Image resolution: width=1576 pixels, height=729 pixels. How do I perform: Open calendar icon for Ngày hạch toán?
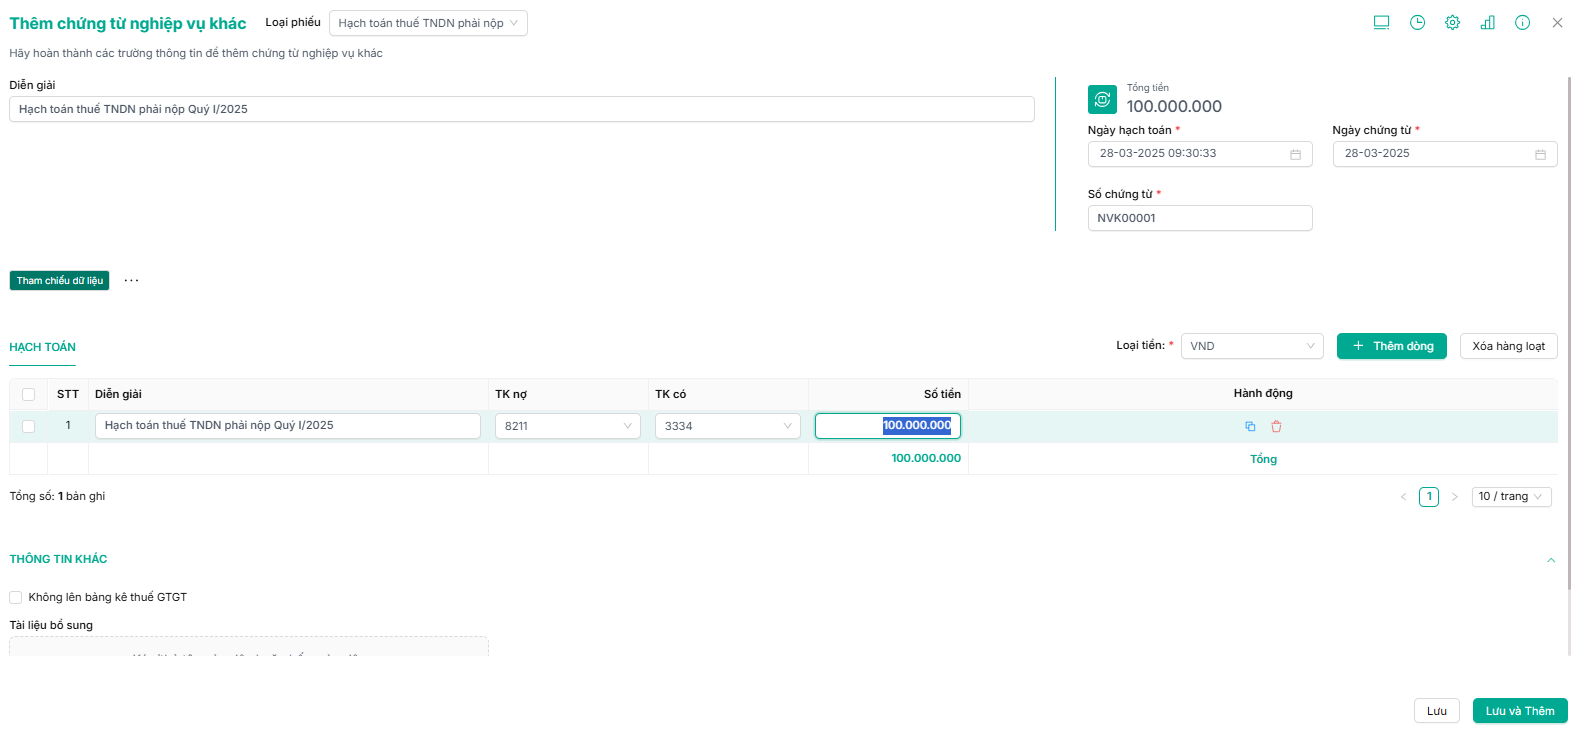pos(1295,154)
